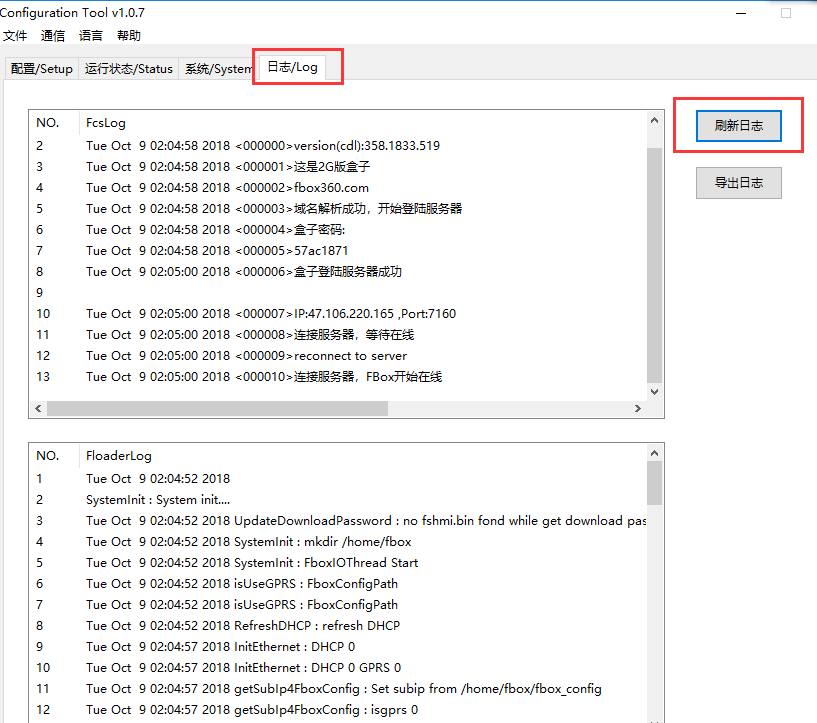Click FcsLog scroll left arrow

38,408
